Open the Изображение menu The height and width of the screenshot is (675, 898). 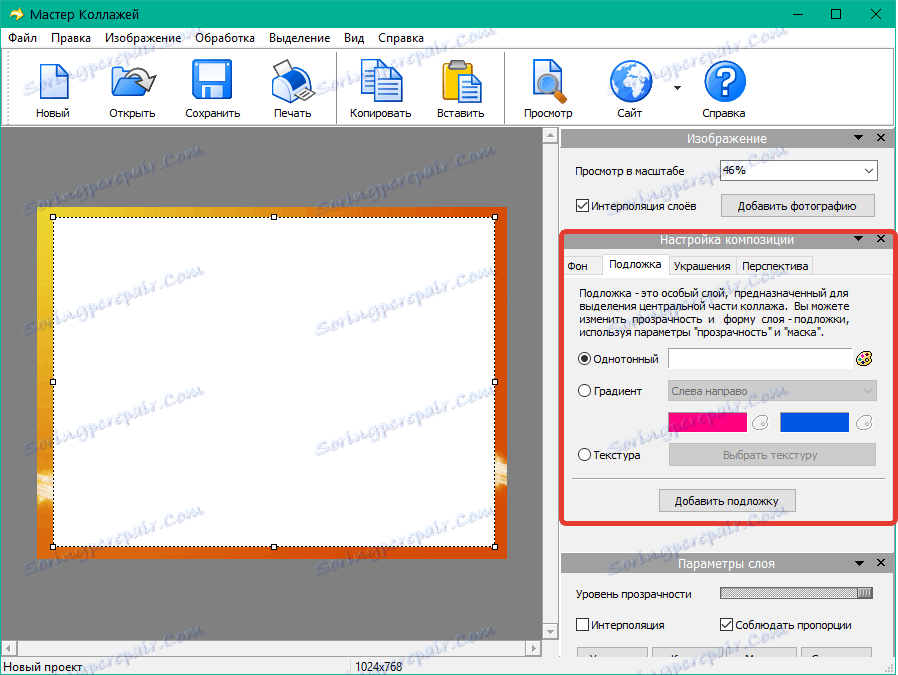pos(143,38)
